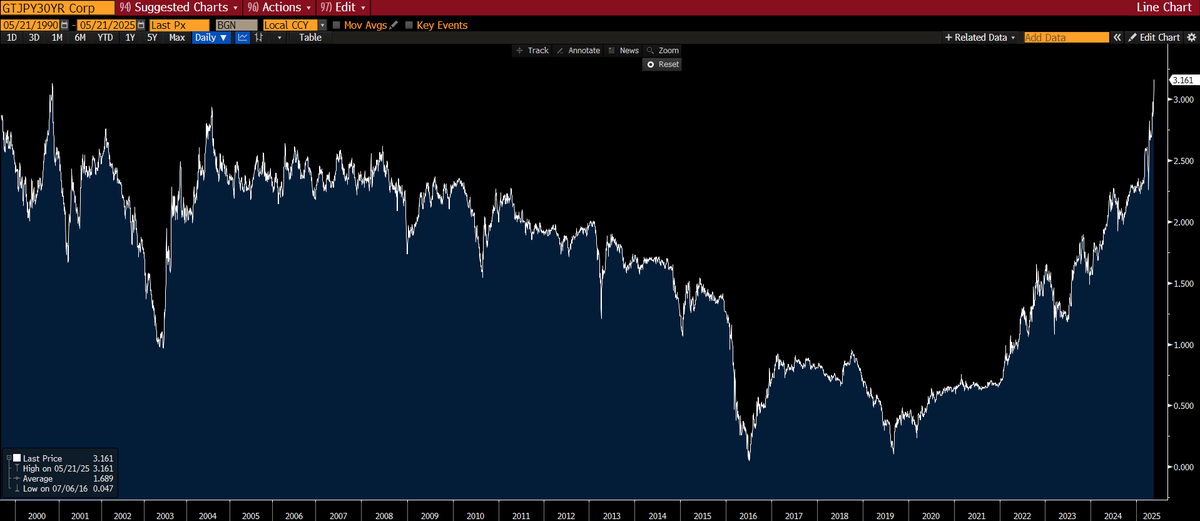Select the 5Y time range
Screen dimensions: 1200x521
[x=152, y=37]
